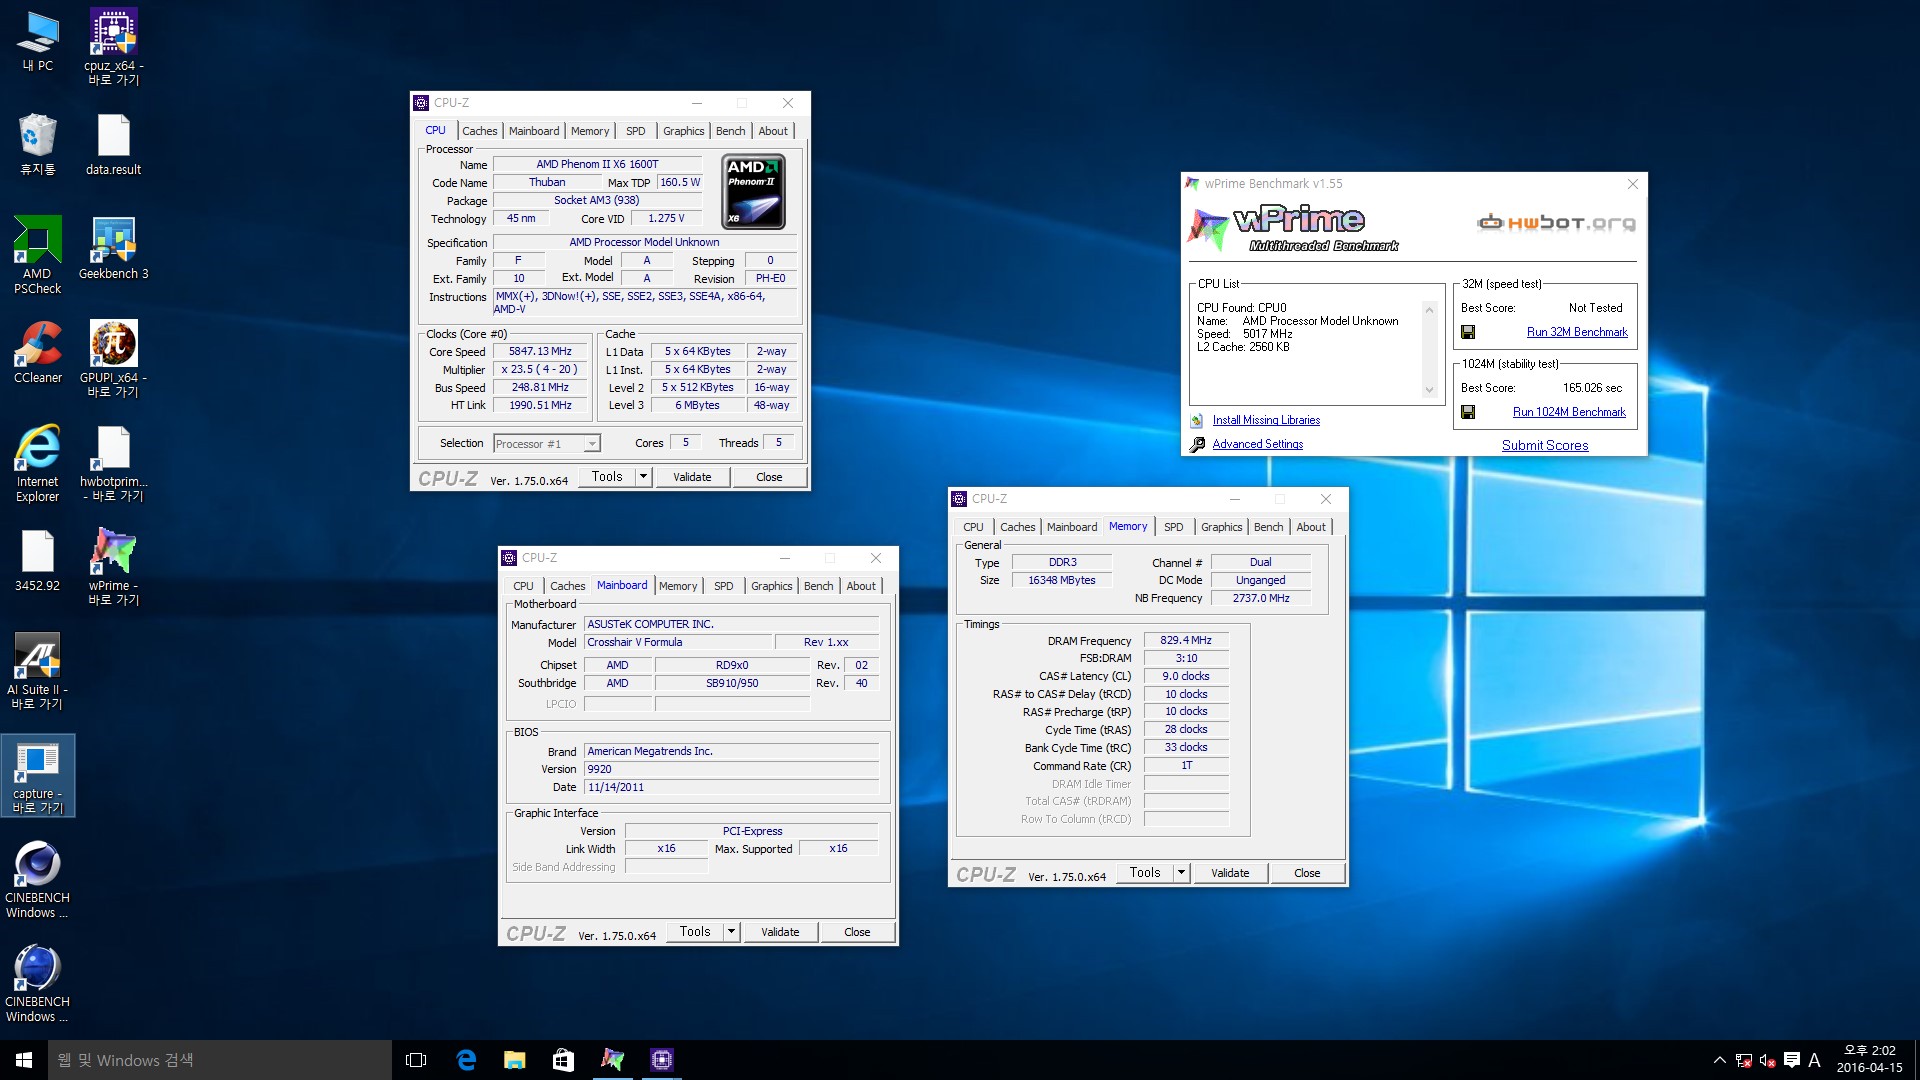Image resolution: width=1920 pixels, height=1080 pixels.
Task: Click the Install Missing Libraries icon
Action: [1197, 420]
